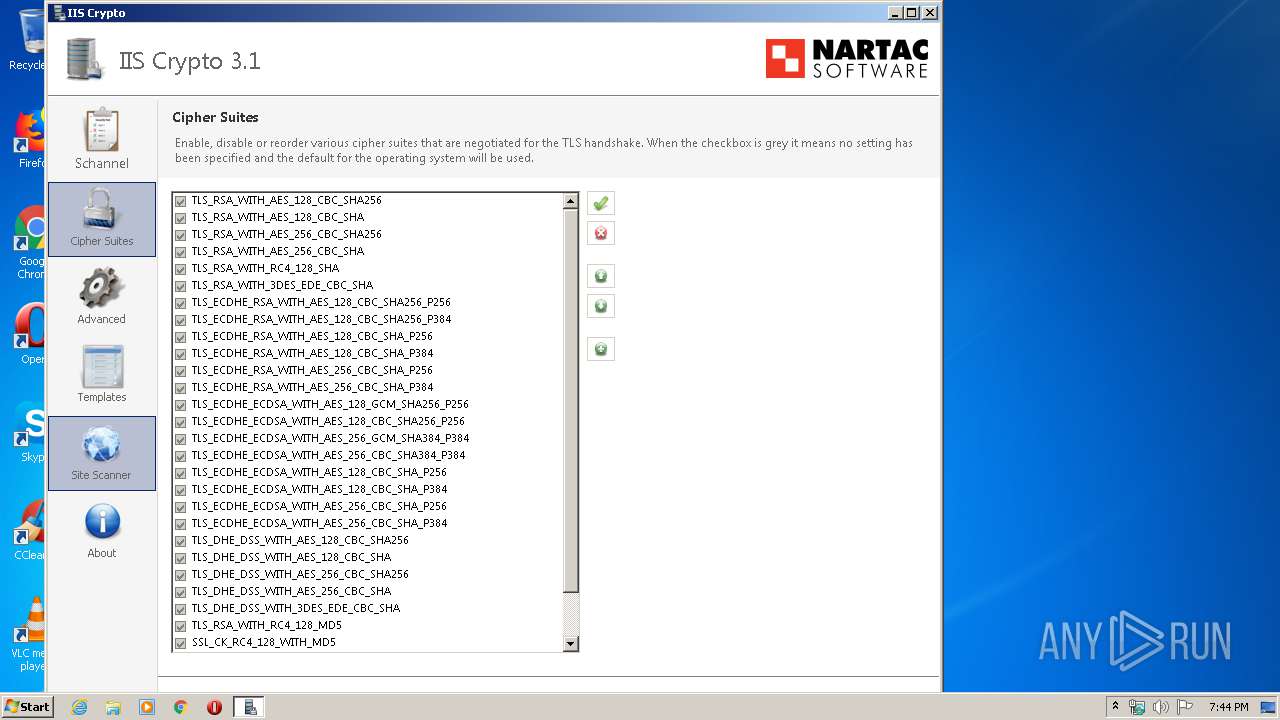Select the Skype desktop shortcut
The image size is (1280, 720).
coord(29,432)
